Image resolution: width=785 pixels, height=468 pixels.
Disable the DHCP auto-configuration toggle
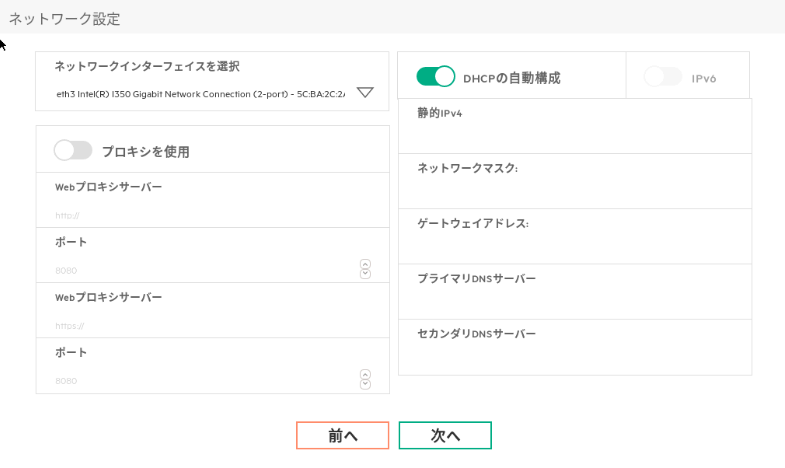click(436, 77)
